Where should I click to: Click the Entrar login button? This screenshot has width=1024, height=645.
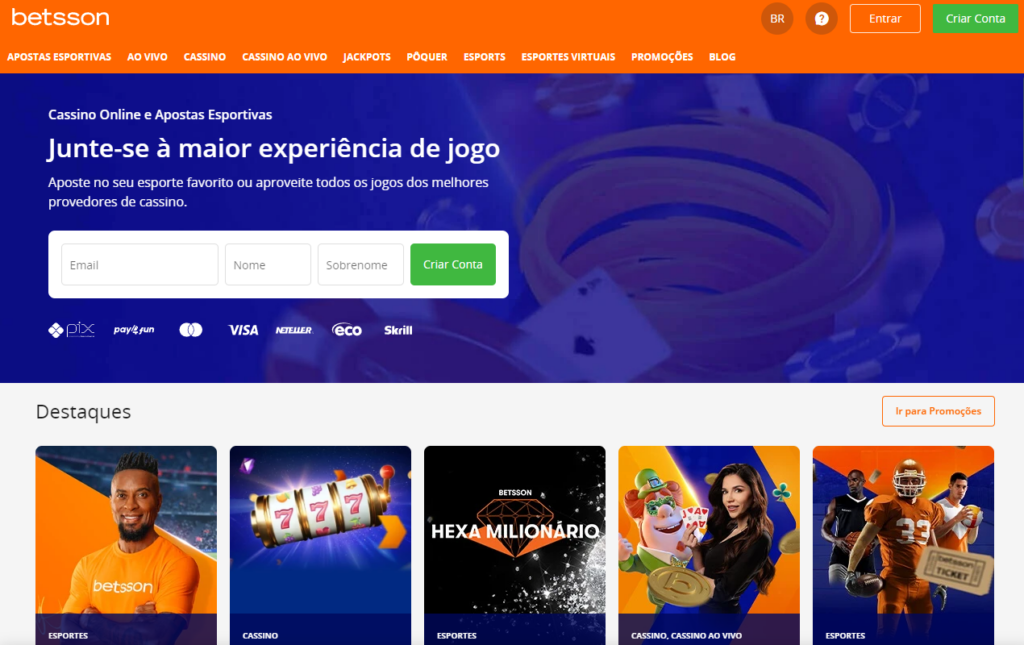(885, 18)
